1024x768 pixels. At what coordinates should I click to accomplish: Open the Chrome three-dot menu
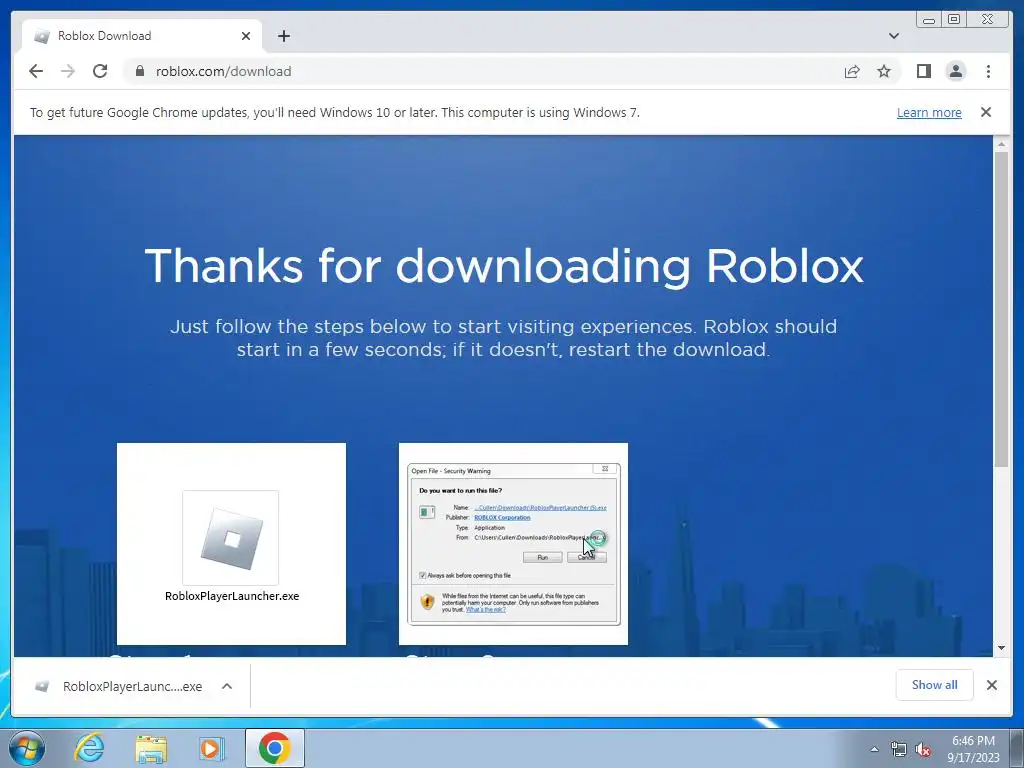988,71
